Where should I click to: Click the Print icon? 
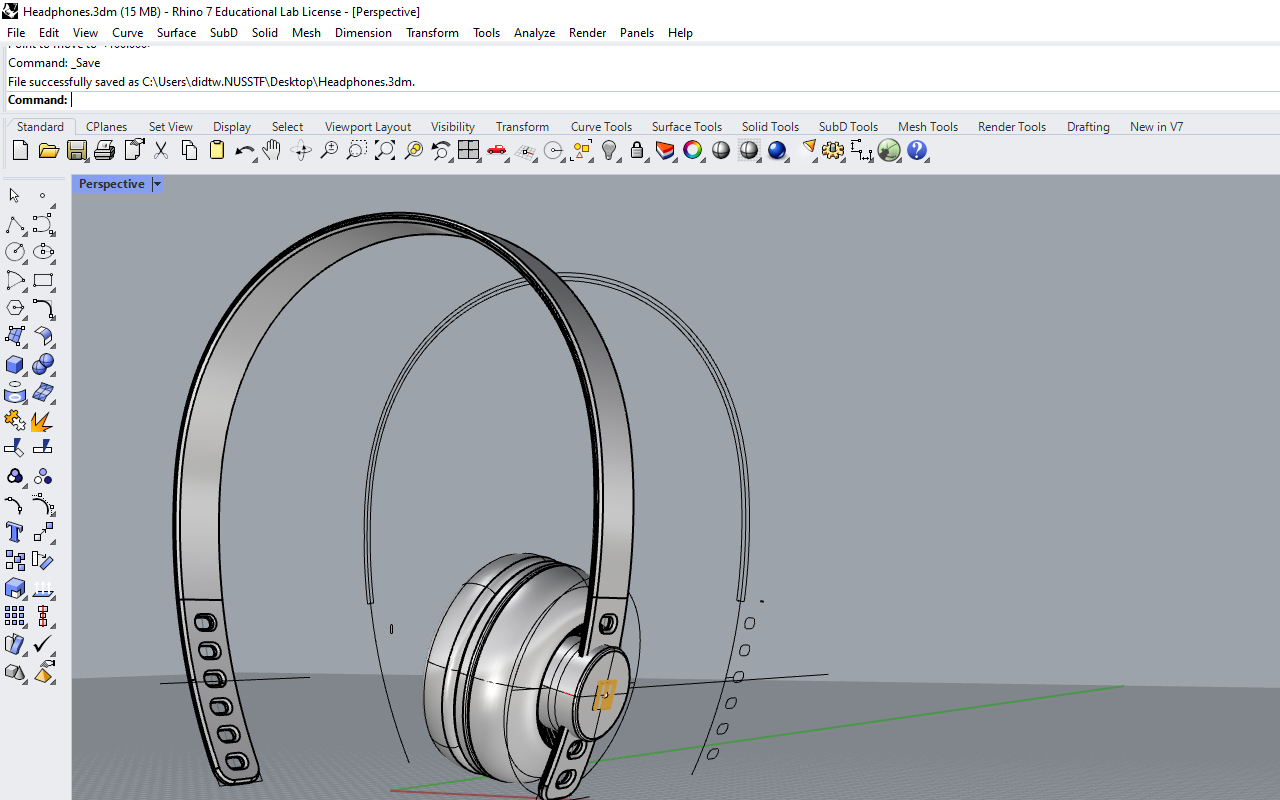click(104, 151)
